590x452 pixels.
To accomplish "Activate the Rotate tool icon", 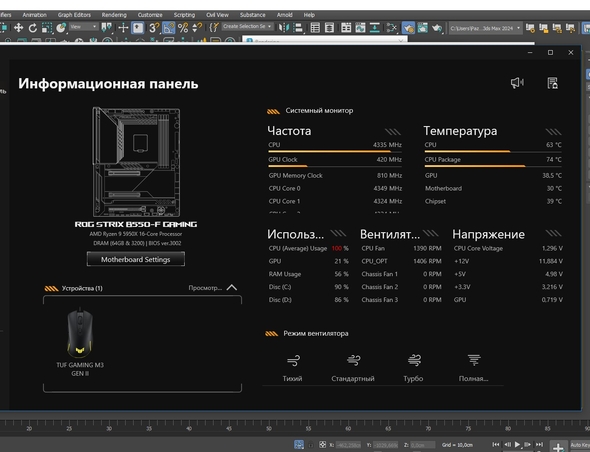I will 33,27.
